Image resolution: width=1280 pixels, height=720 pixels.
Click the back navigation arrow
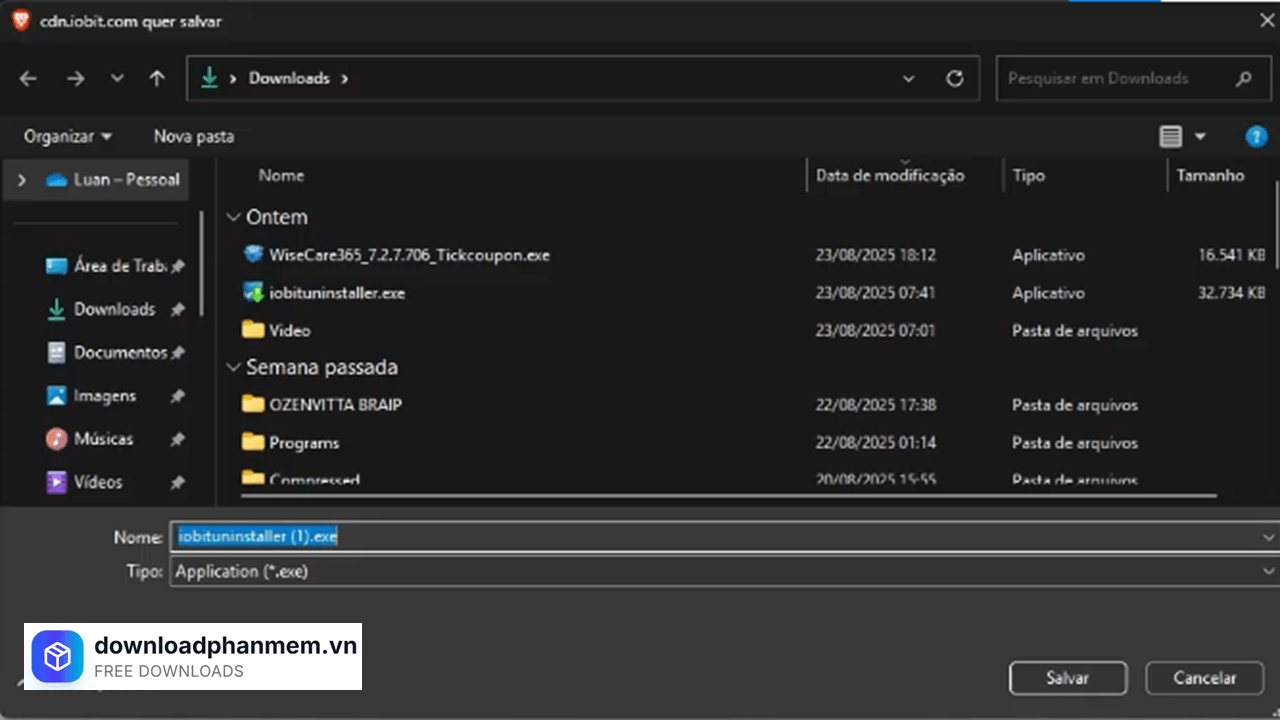tap(27, 78)
